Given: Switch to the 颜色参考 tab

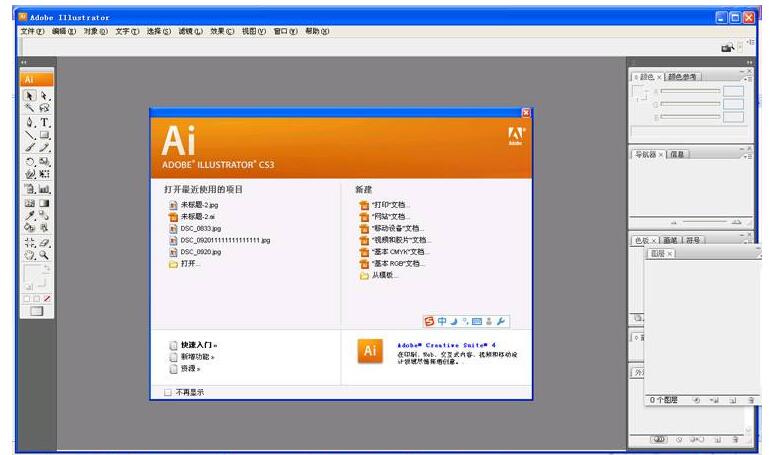Looking at the screenshot, I should pos(682,77).
